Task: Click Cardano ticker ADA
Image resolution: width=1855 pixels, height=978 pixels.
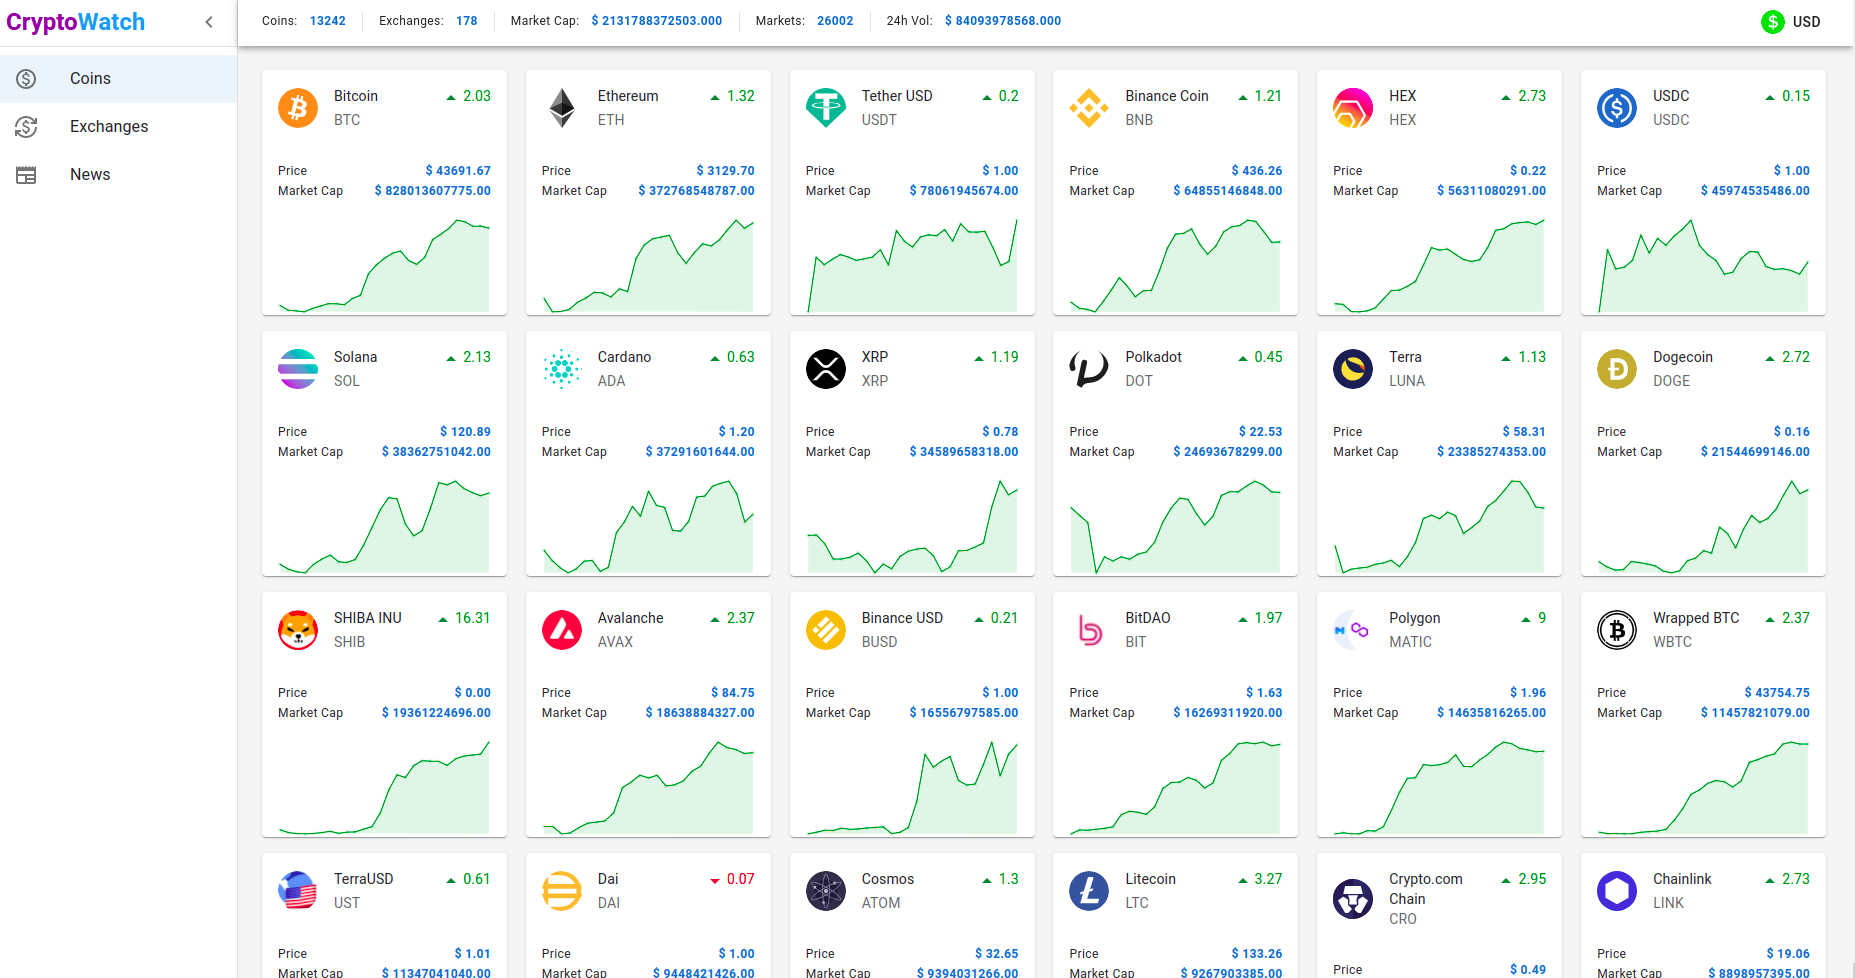Action: 612,381
